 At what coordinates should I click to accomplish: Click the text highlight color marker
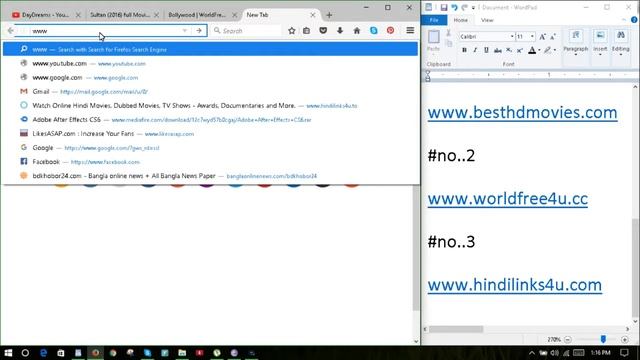click(x=547, y=50)
